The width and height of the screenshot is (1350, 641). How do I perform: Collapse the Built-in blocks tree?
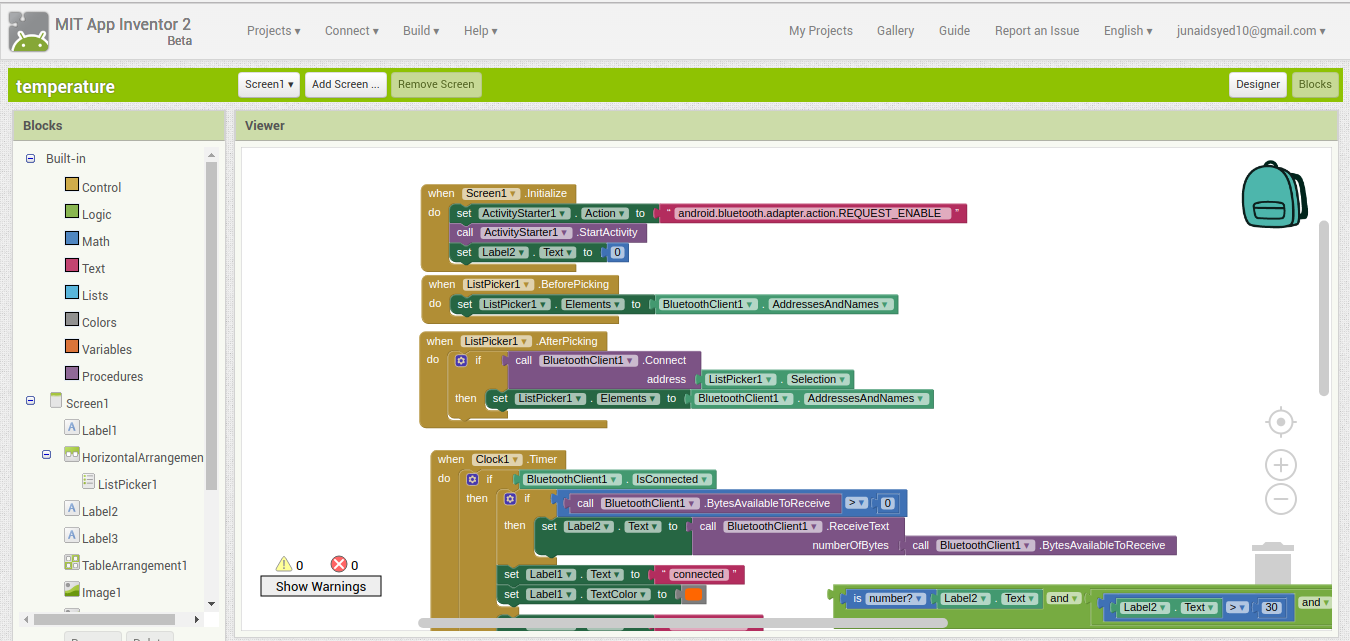[30, 158]
